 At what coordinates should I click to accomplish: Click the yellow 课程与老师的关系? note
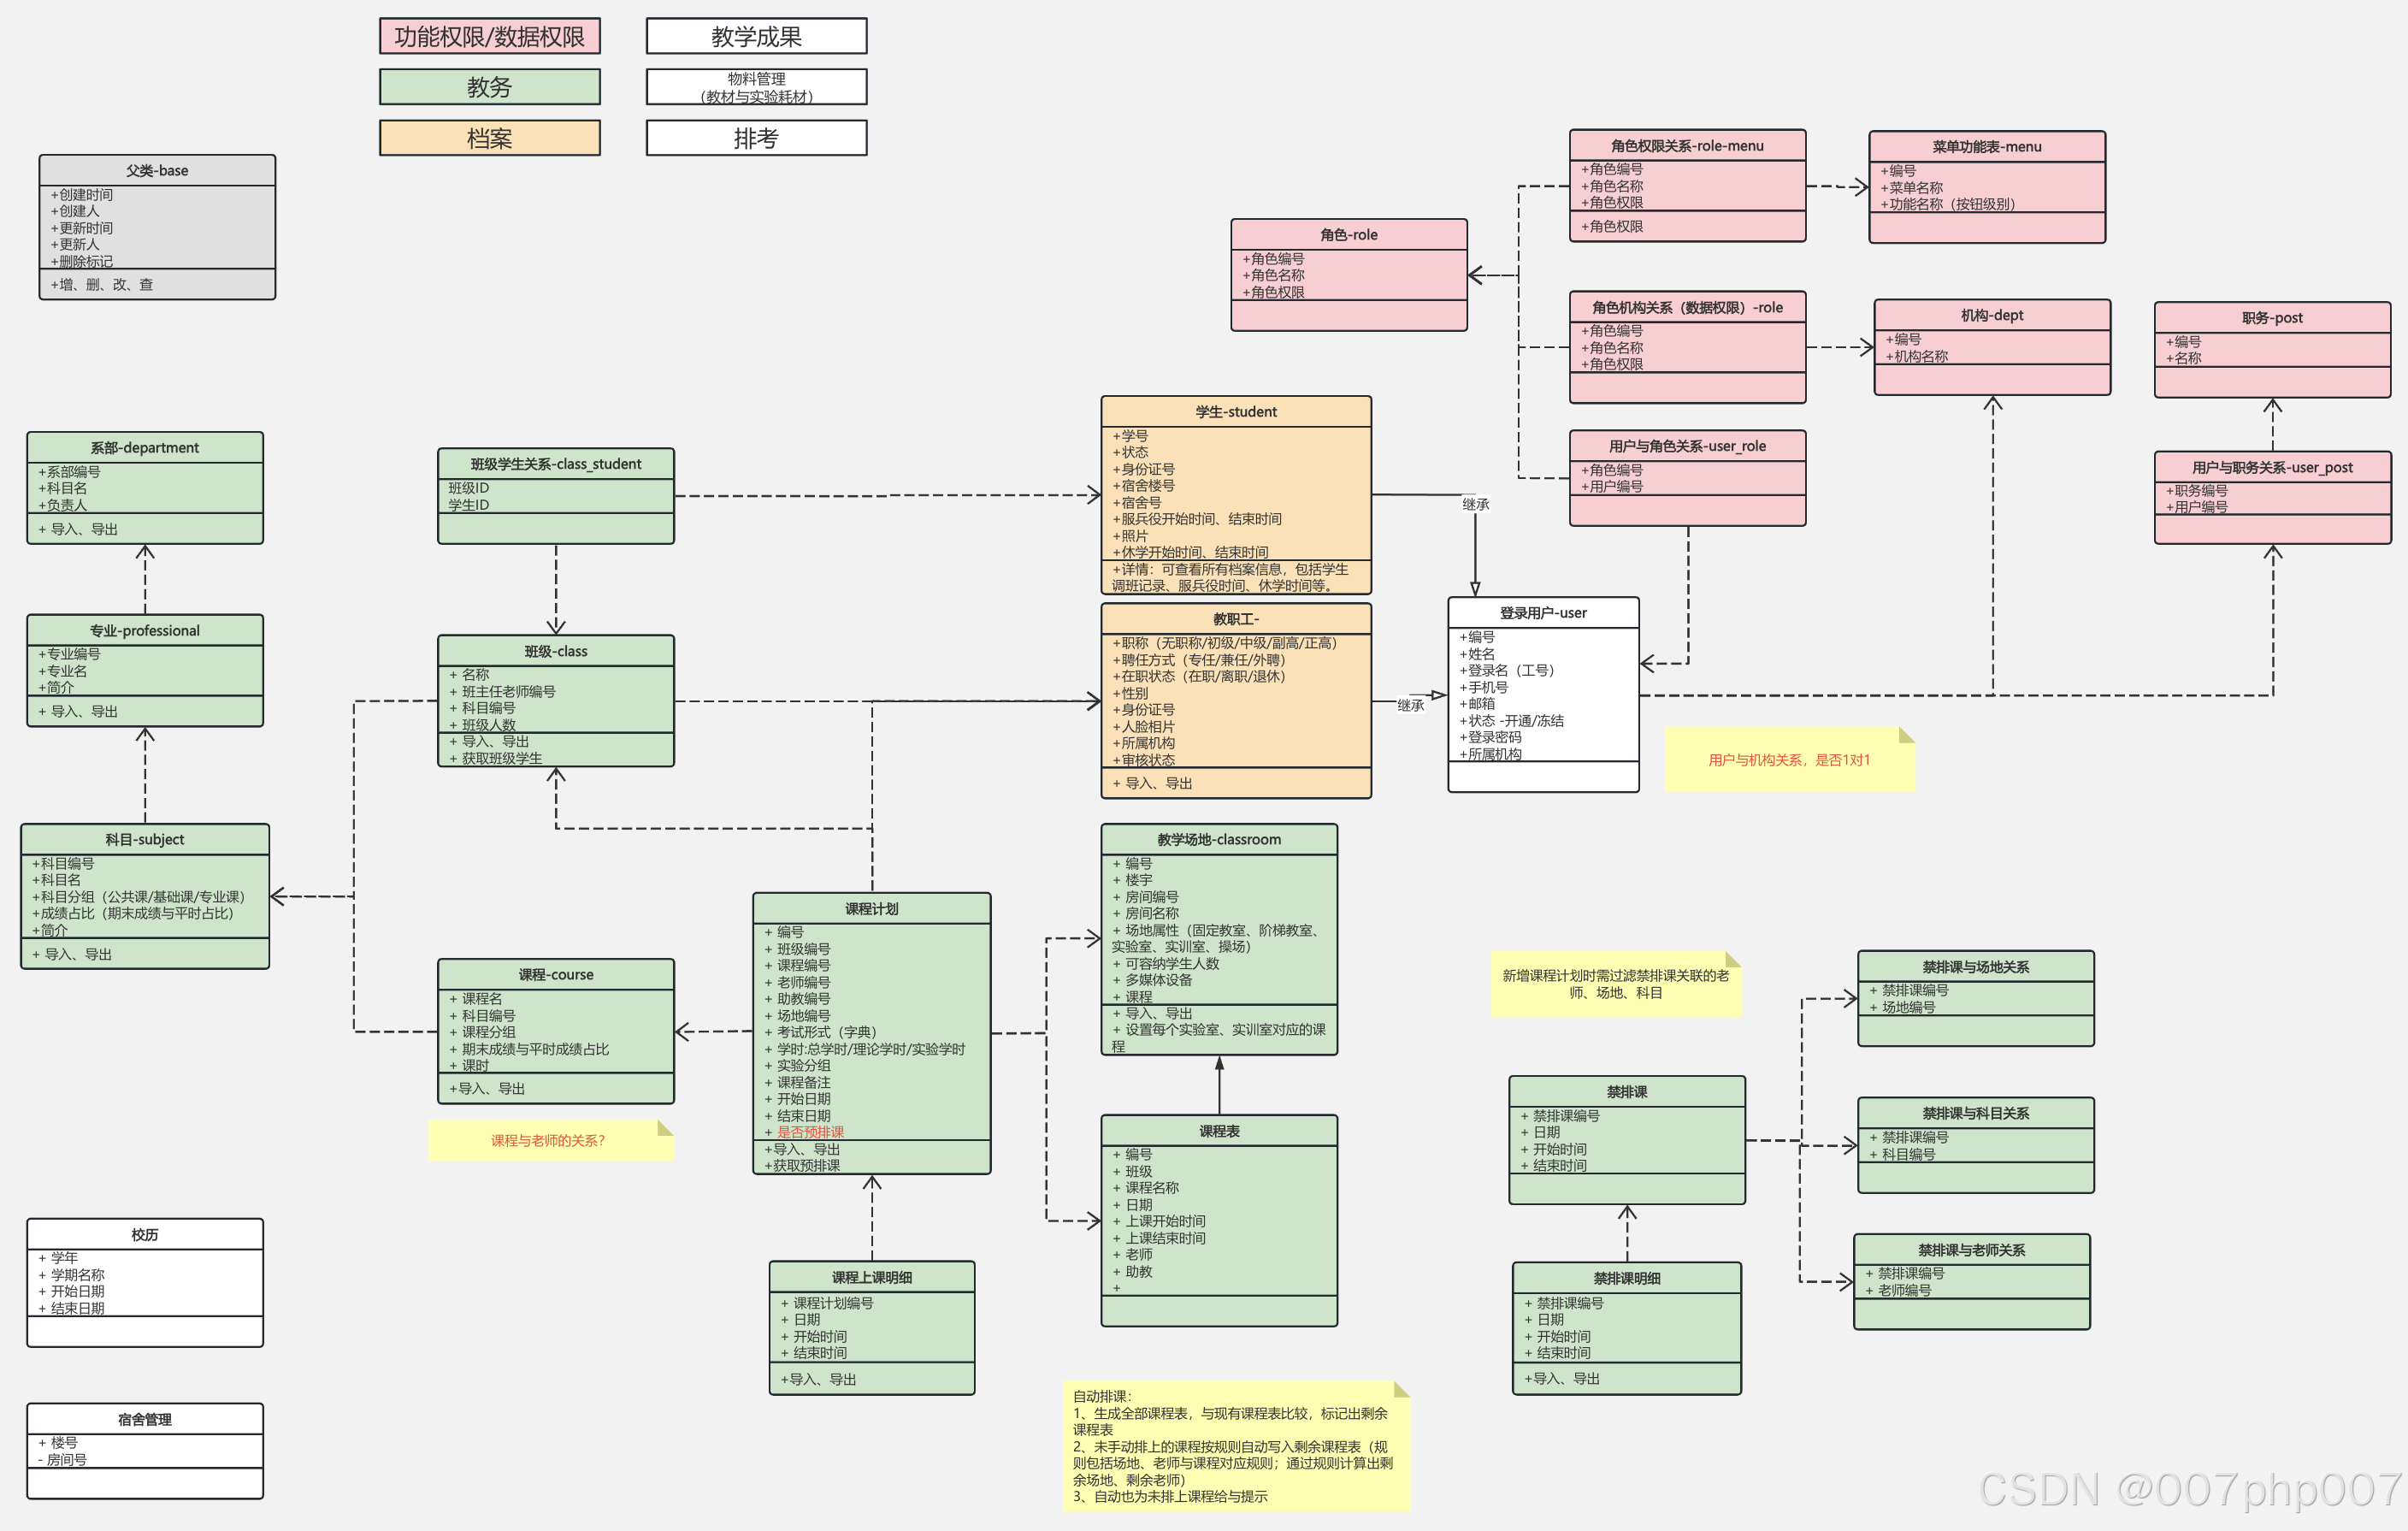(x=548, y=1141)
